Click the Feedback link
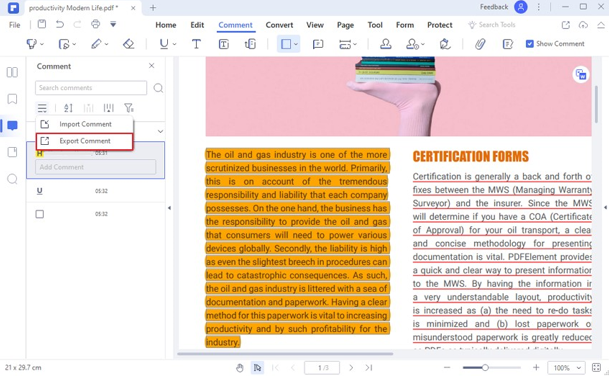Image resolution: width=609 pixels, height=377 pixels. pos(494,7)
